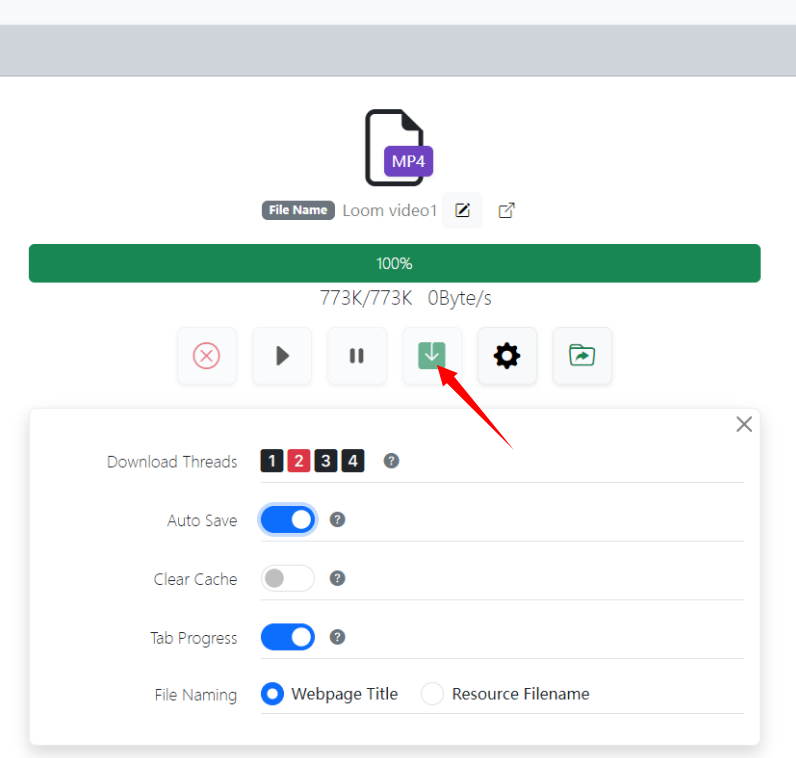Open settings with the gear icon
The width and height of the screenshot is (796, 758).
[507, 356]
